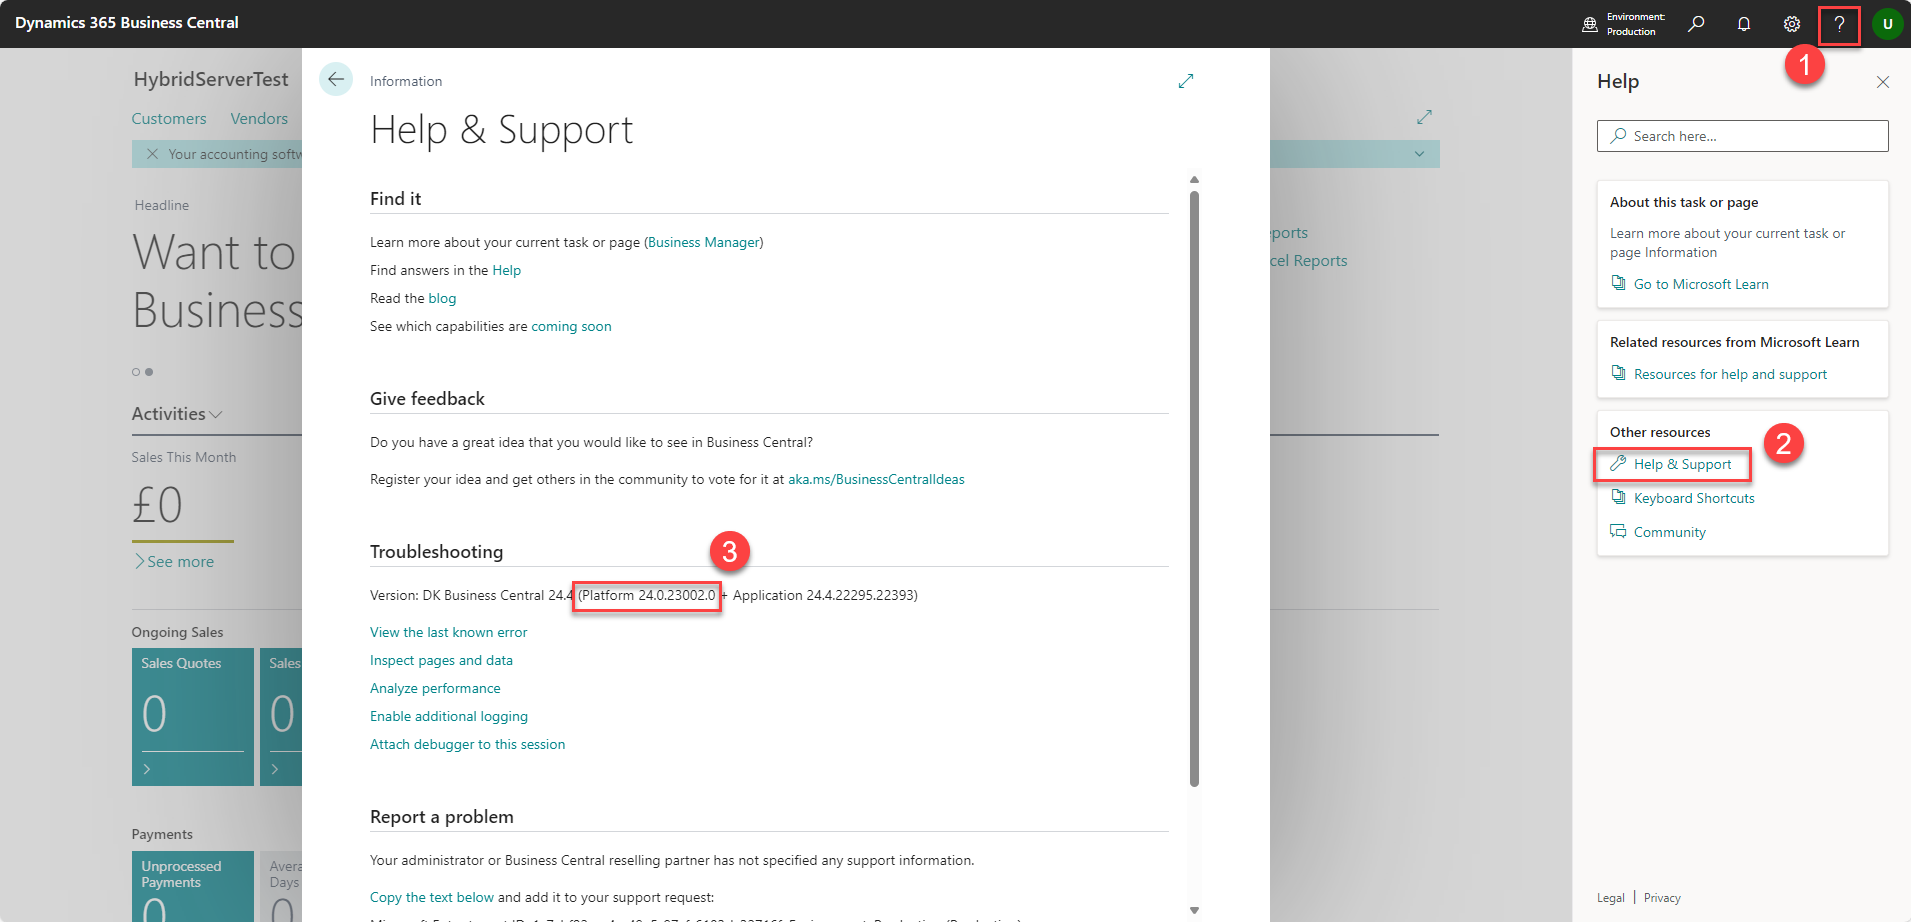
Task: Open Keyboard Shortcuts link
Action: [x=1694, y=498]
